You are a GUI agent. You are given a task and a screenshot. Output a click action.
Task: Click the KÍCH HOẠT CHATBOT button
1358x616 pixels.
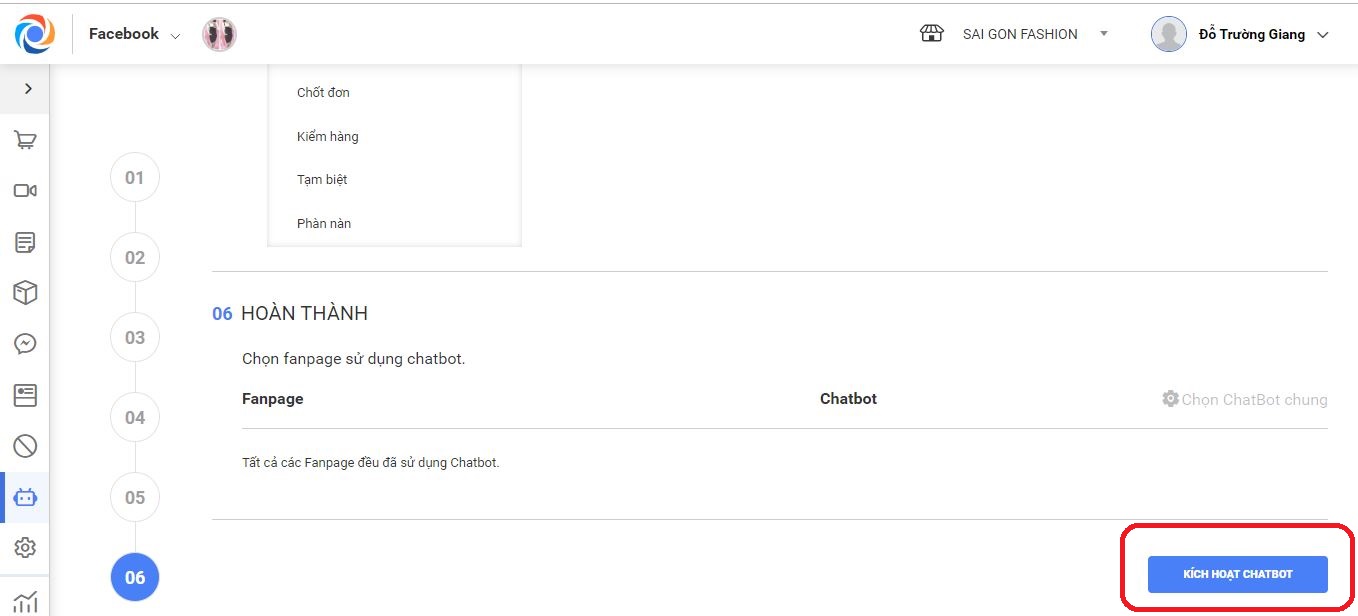coord(1238,574)
